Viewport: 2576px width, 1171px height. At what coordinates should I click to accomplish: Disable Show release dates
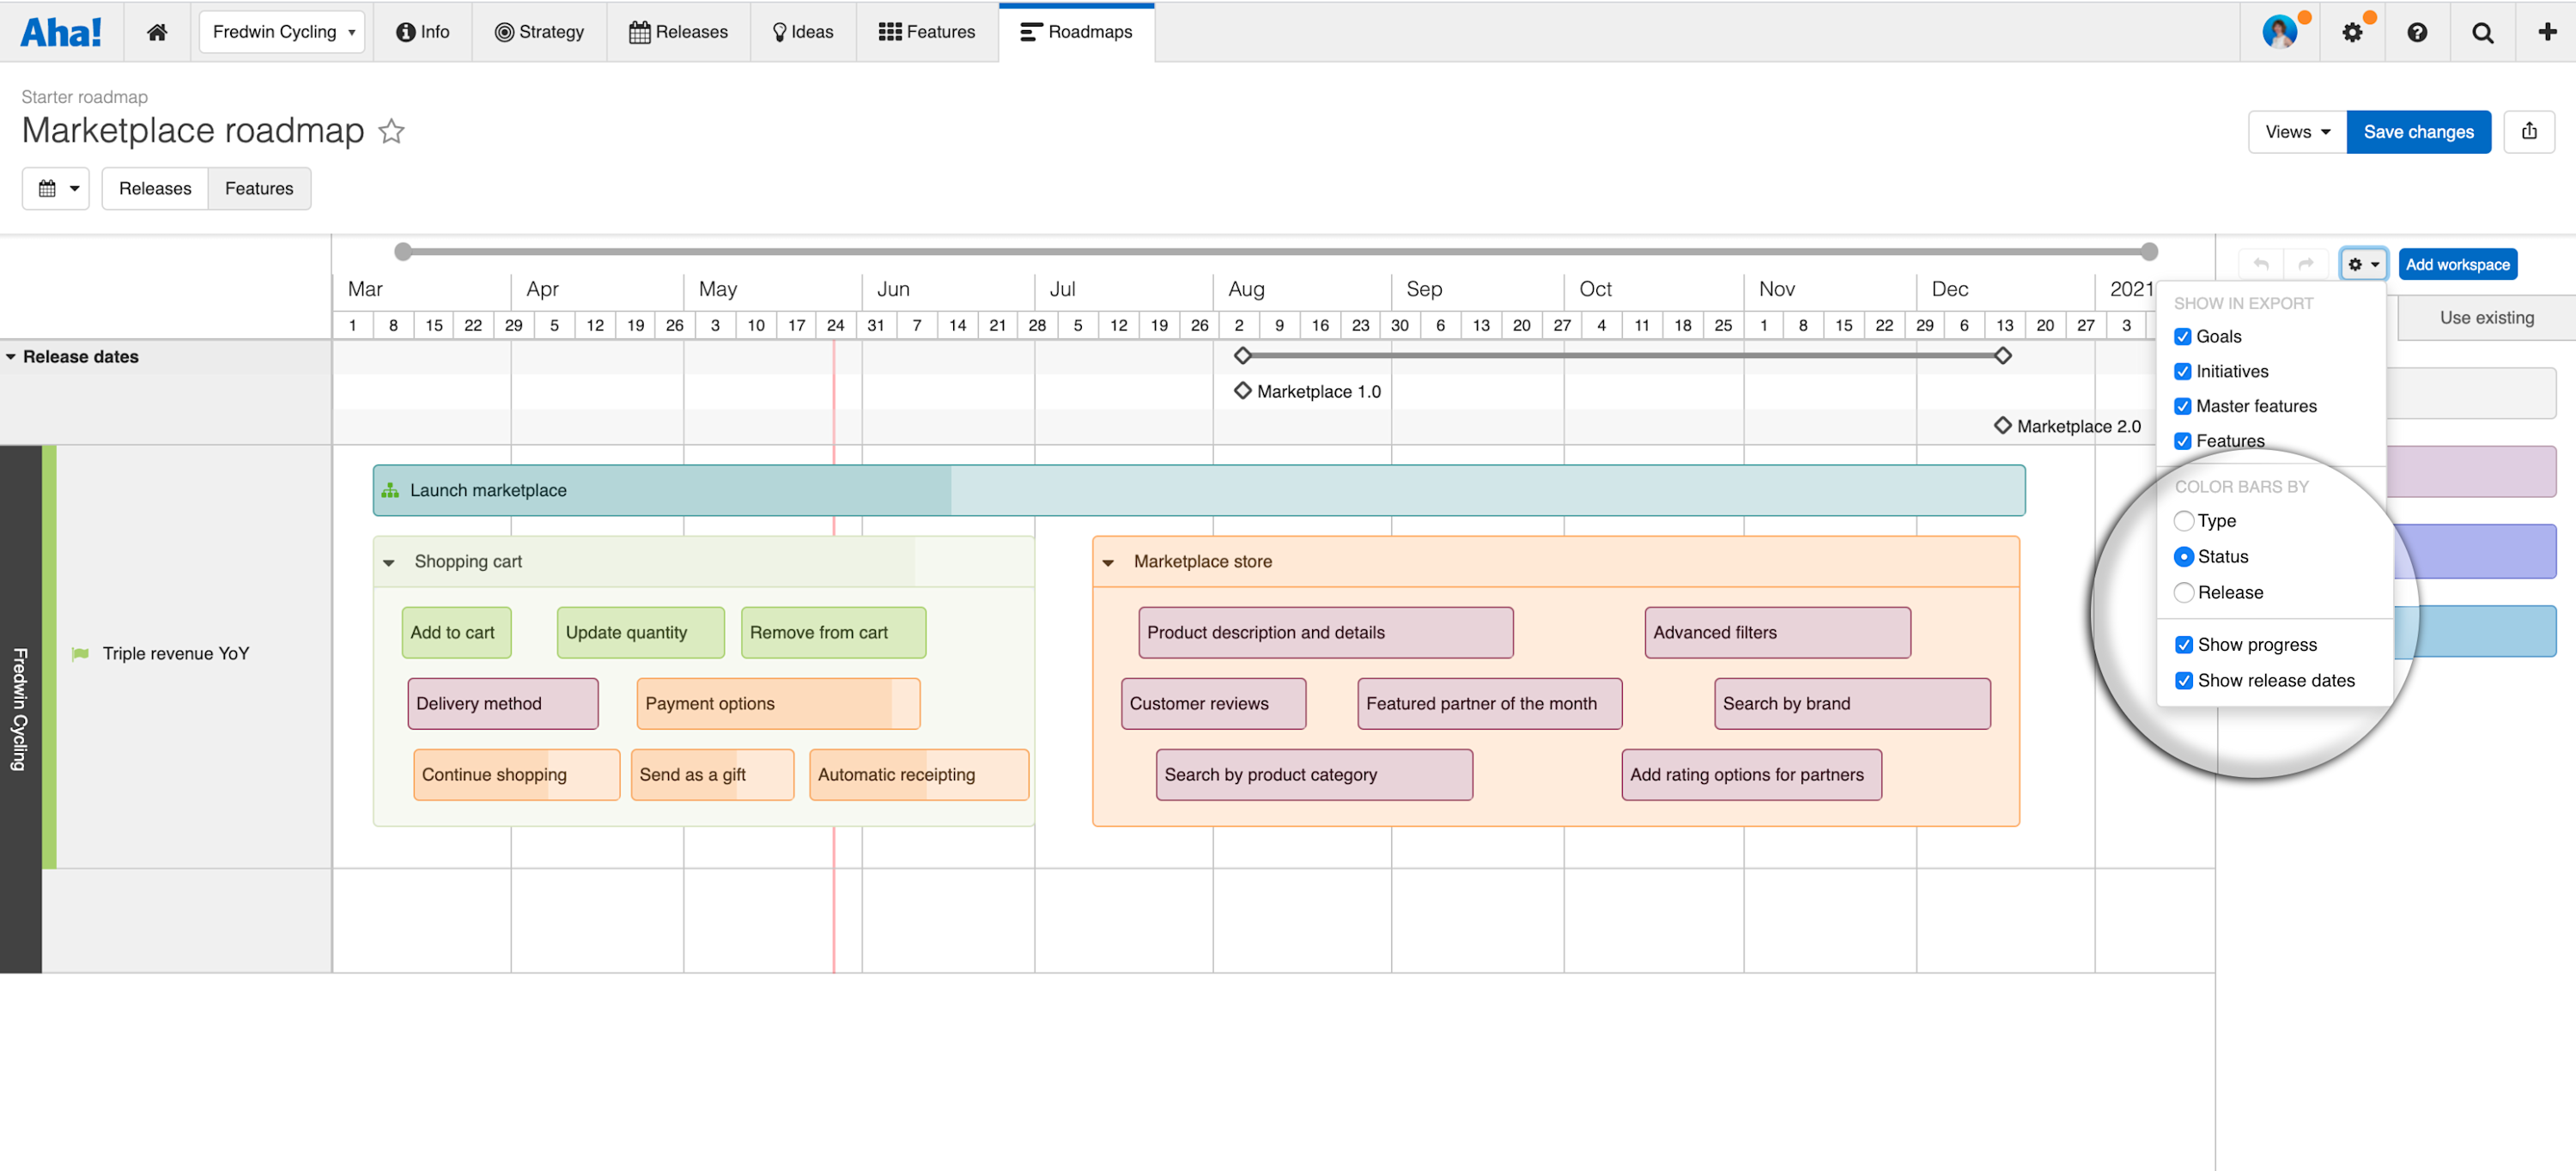coord(2184,680)
